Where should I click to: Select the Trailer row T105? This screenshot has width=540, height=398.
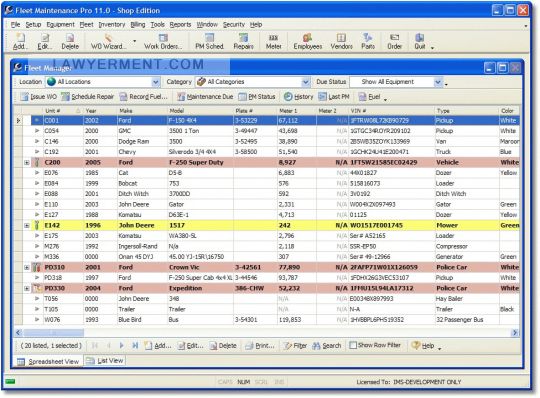267,309
